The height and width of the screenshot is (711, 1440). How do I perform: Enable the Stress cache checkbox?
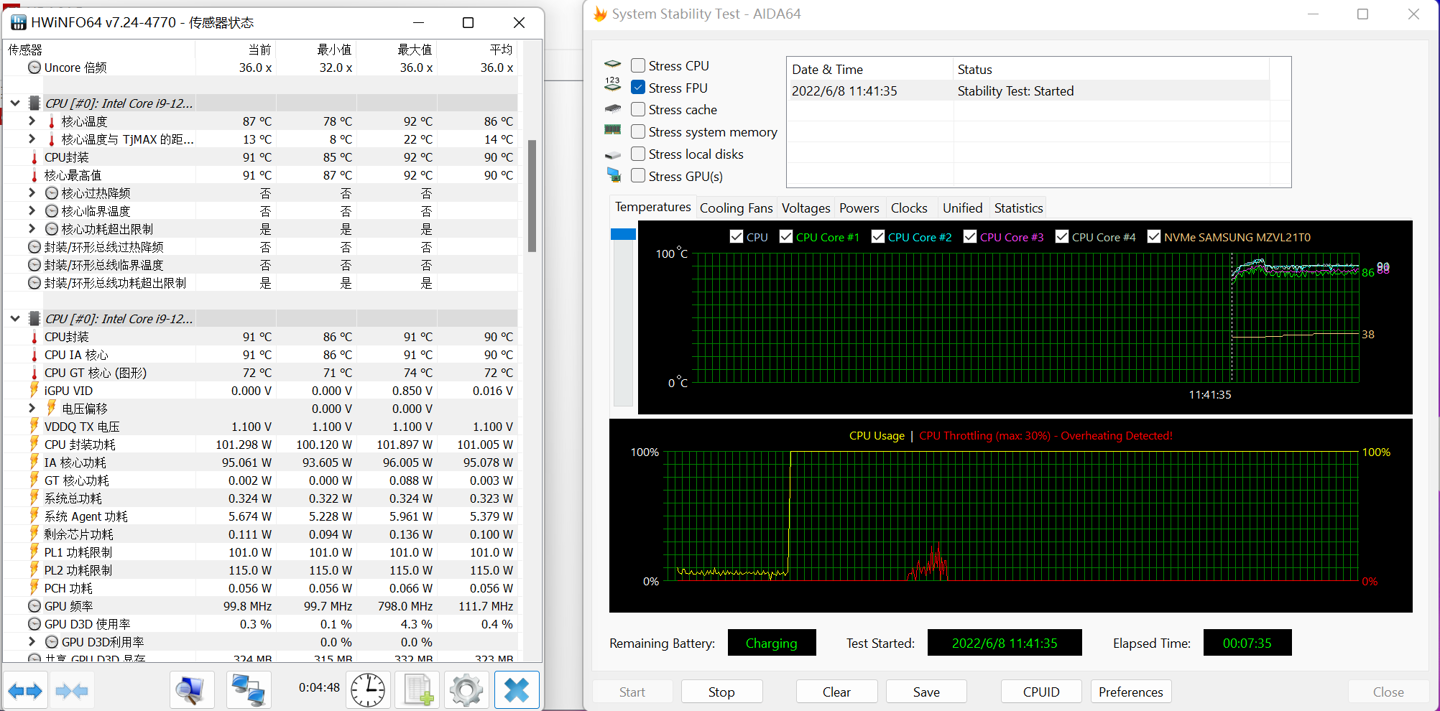click(638, 109)
